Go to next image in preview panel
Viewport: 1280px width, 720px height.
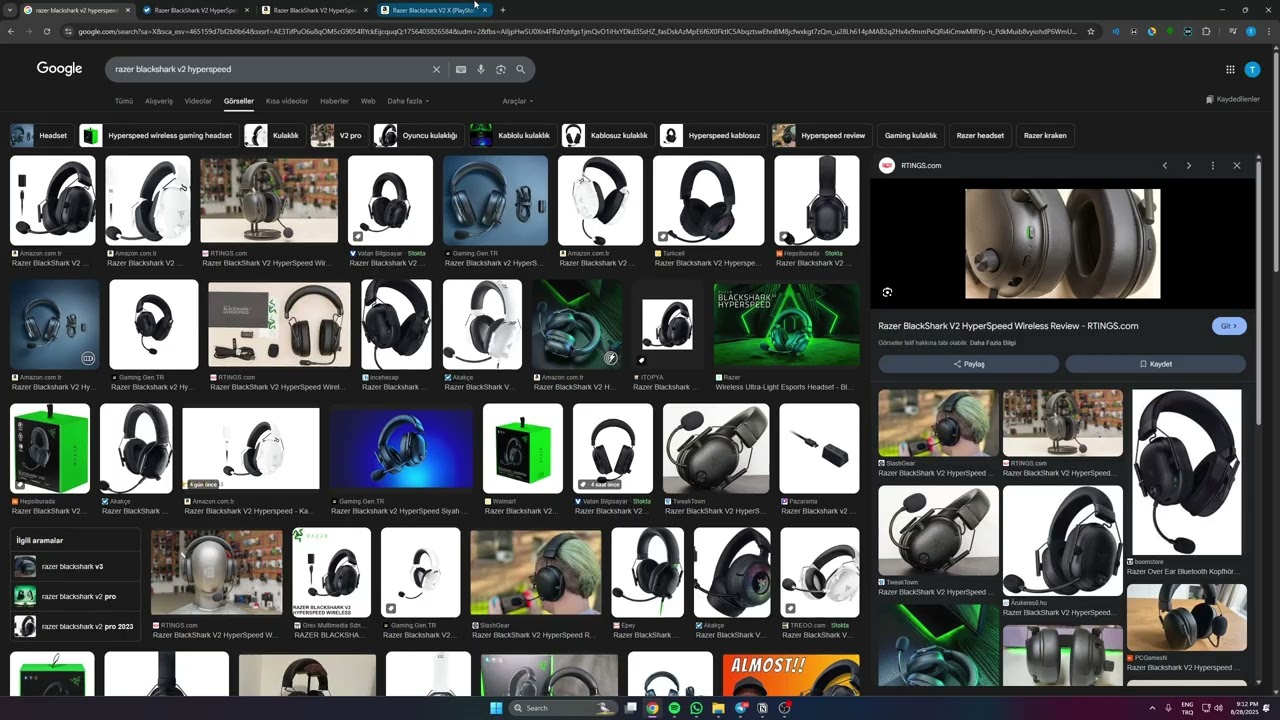pyautogui.click(x=1189, y=165)
